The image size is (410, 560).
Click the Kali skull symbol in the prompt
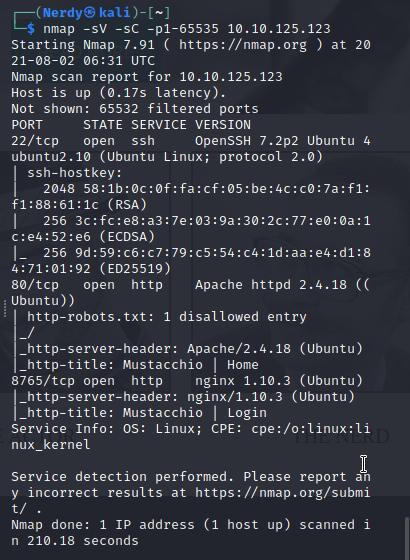(x=90, y=13)
